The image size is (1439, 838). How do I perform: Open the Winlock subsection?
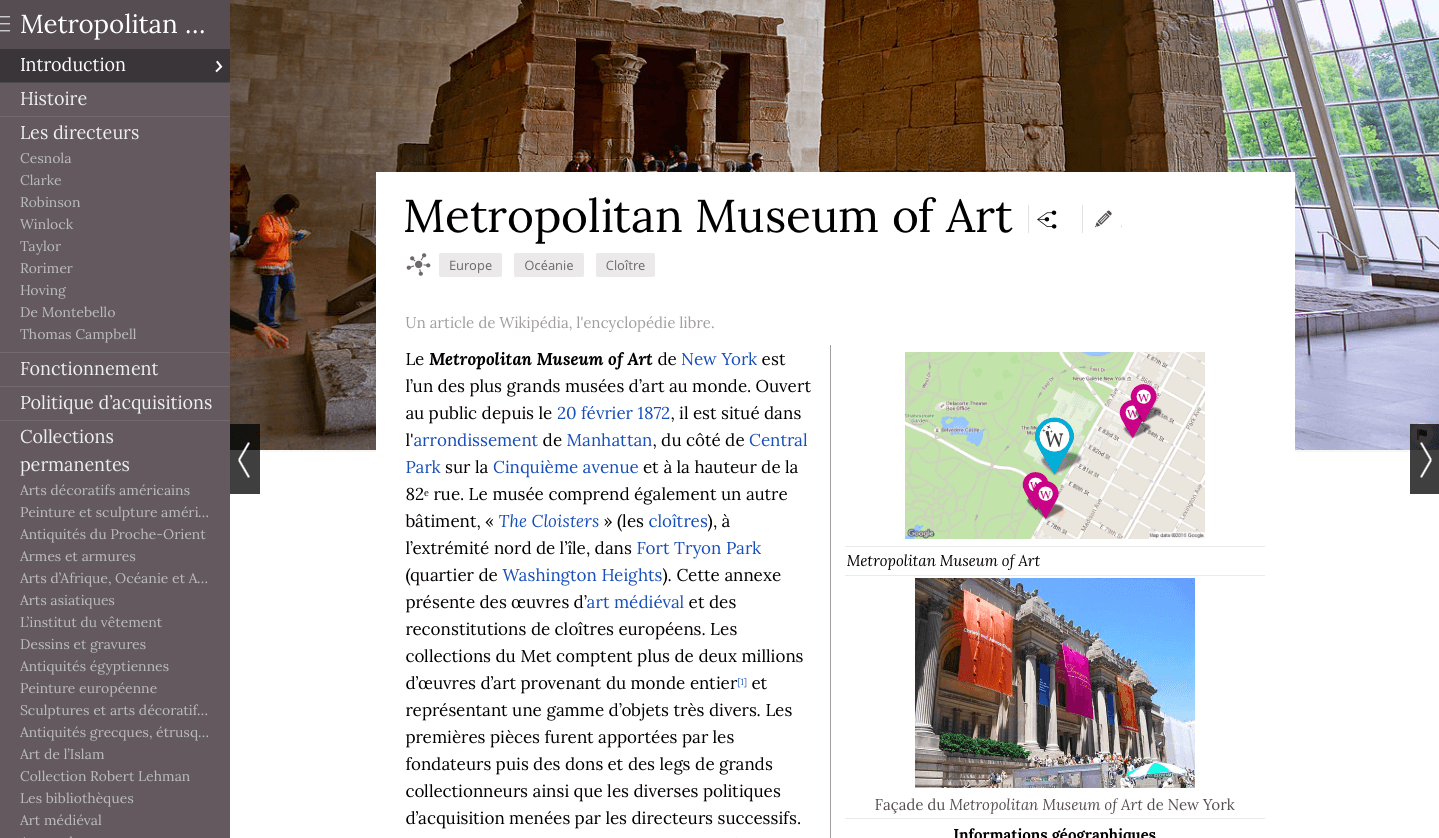tap(47, 224)
